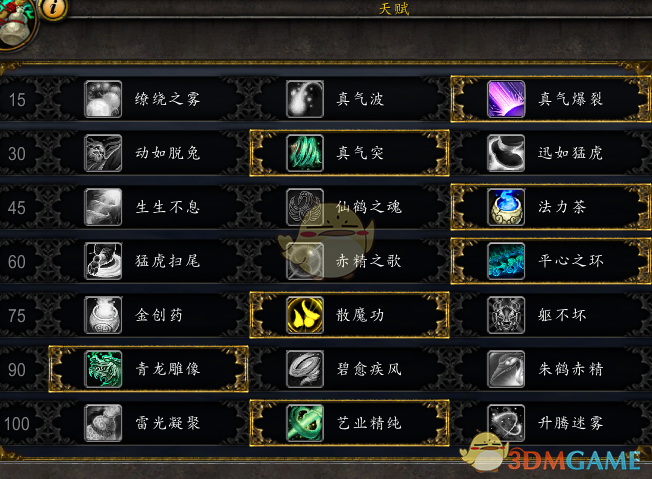Select the 青龙雕像 dragon statue icon
Viewport: 652px width, 479px height.
tap(103, 369)
